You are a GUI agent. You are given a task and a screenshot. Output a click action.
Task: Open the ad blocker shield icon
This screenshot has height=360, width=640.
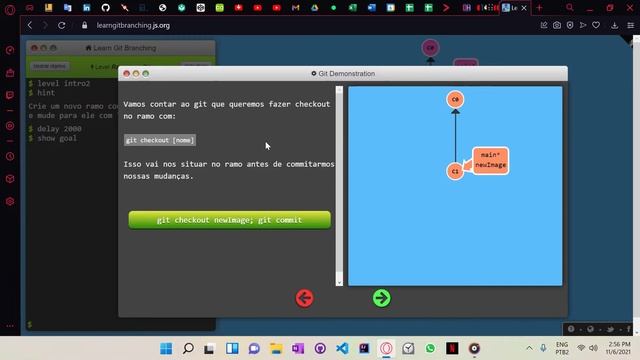570,25
